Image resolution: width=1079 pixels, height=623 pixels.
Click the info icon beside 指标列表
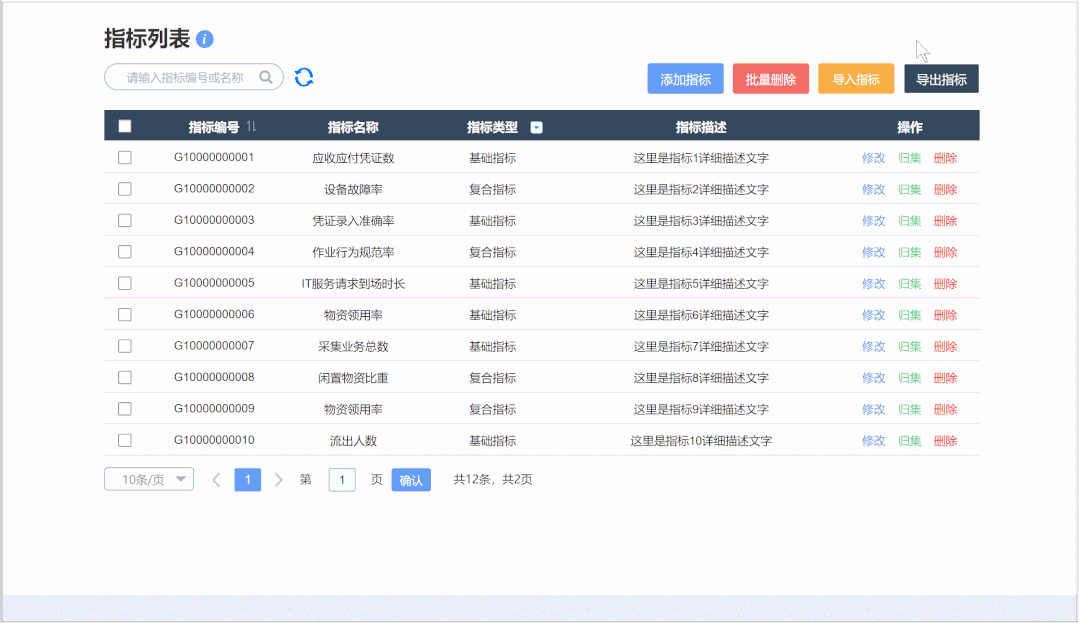[204, 39]
